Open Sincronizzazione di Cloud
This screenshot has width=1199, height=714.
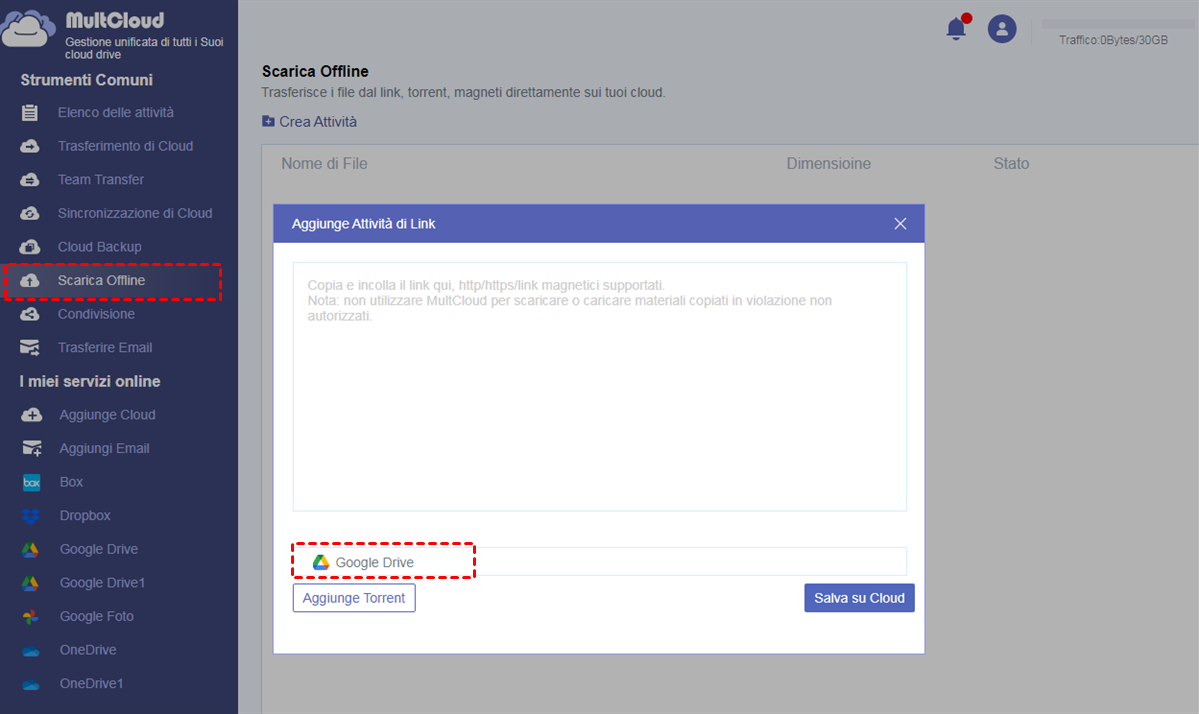coord(135,213)
